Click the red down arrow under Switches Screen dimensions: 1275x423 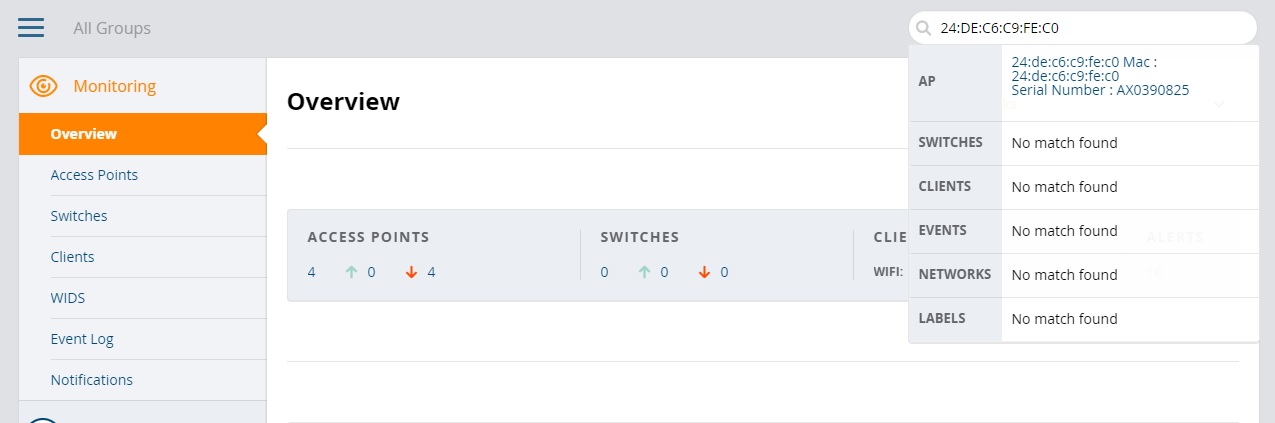[x=704, y=272]
